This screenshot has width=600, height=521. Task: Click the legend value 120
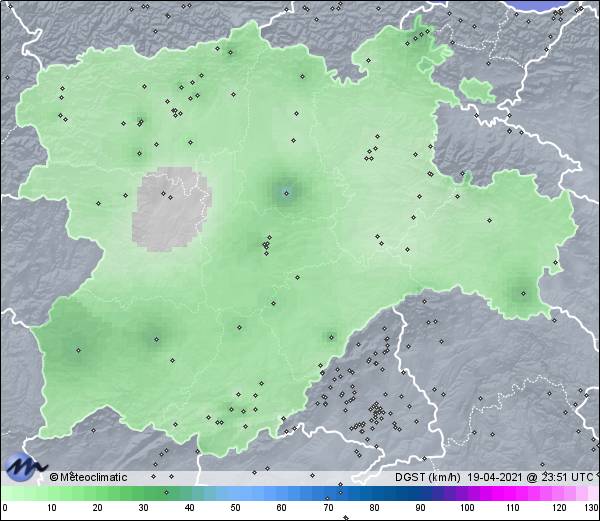[559, 508]
